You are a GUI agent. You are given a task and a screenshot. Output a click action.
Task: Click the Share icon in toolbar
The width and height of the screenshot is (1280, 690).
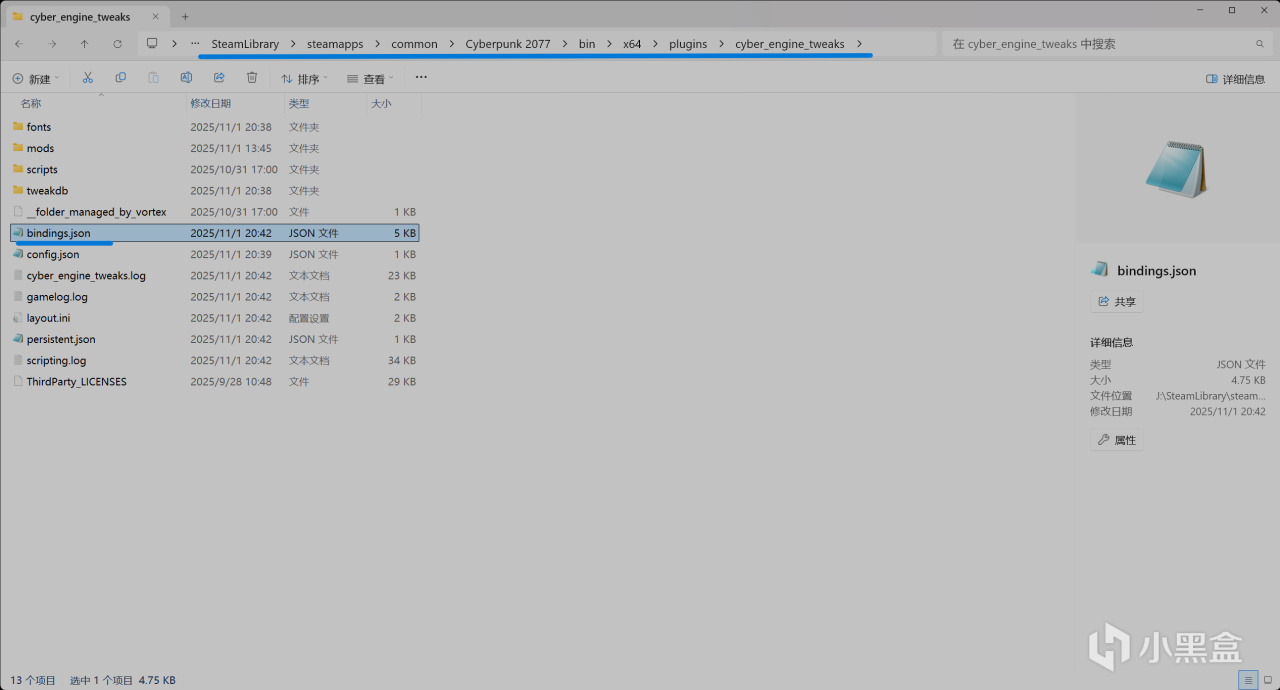(x=219, y=78)
